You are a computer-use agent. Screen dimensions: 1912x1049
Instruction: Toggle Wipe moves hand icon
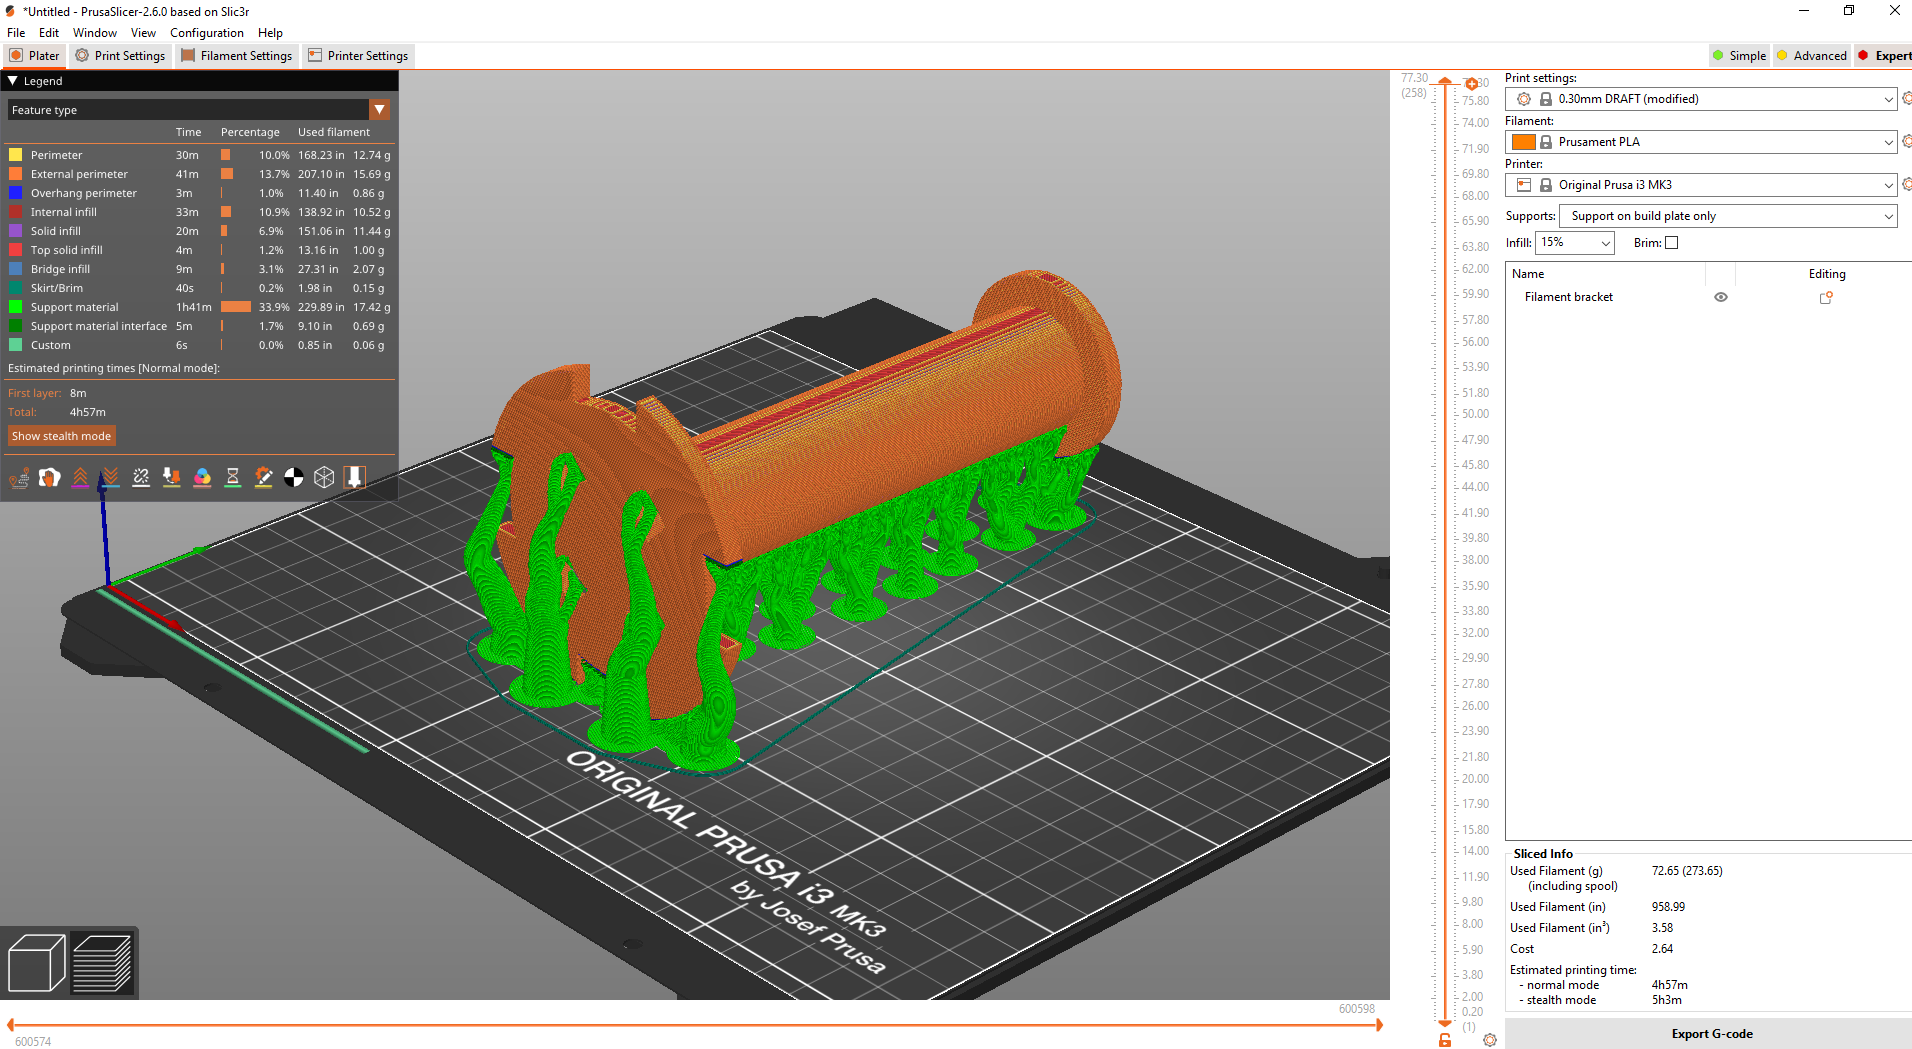(49, 478)
